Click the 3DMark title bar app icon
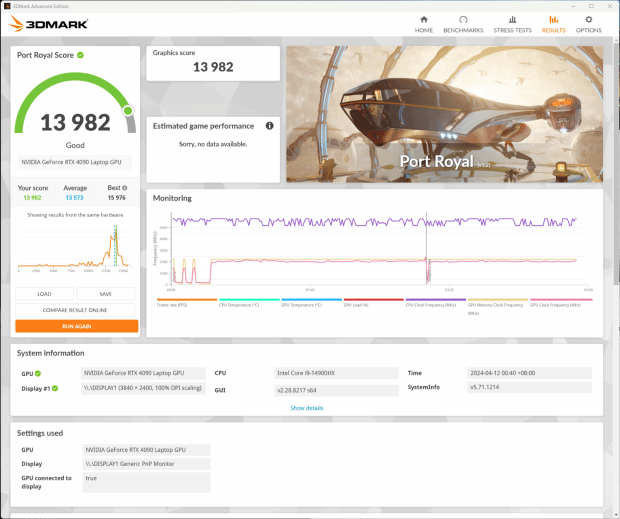The width and height of the screenshot is (620, 519). (x=7, y=6)
